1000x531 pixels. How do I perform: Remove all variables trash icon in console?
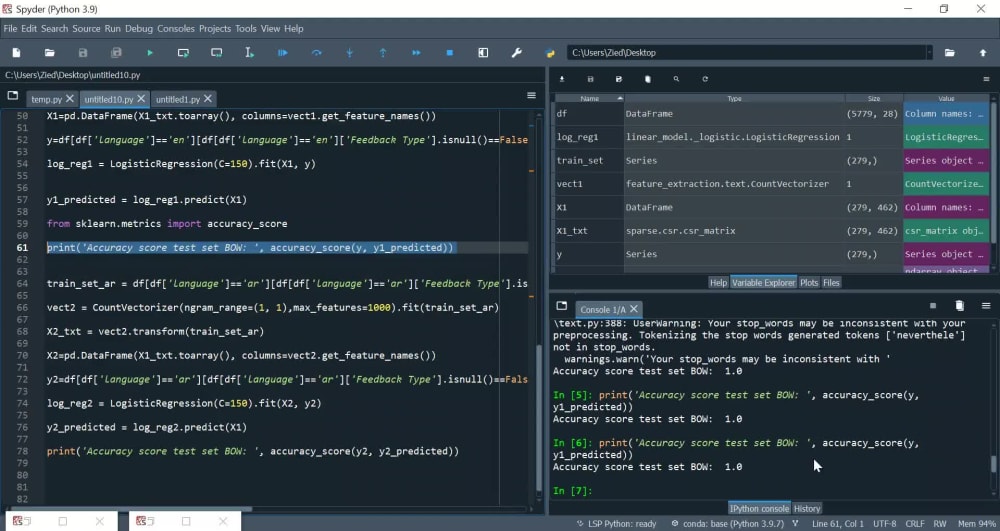point(959,306)
